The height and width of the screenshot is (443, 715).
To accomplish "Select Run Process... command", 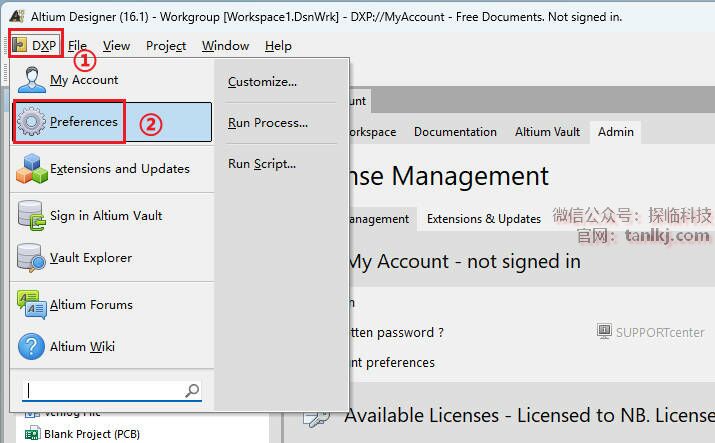I will pyautogui.click(x=268, y=123).
